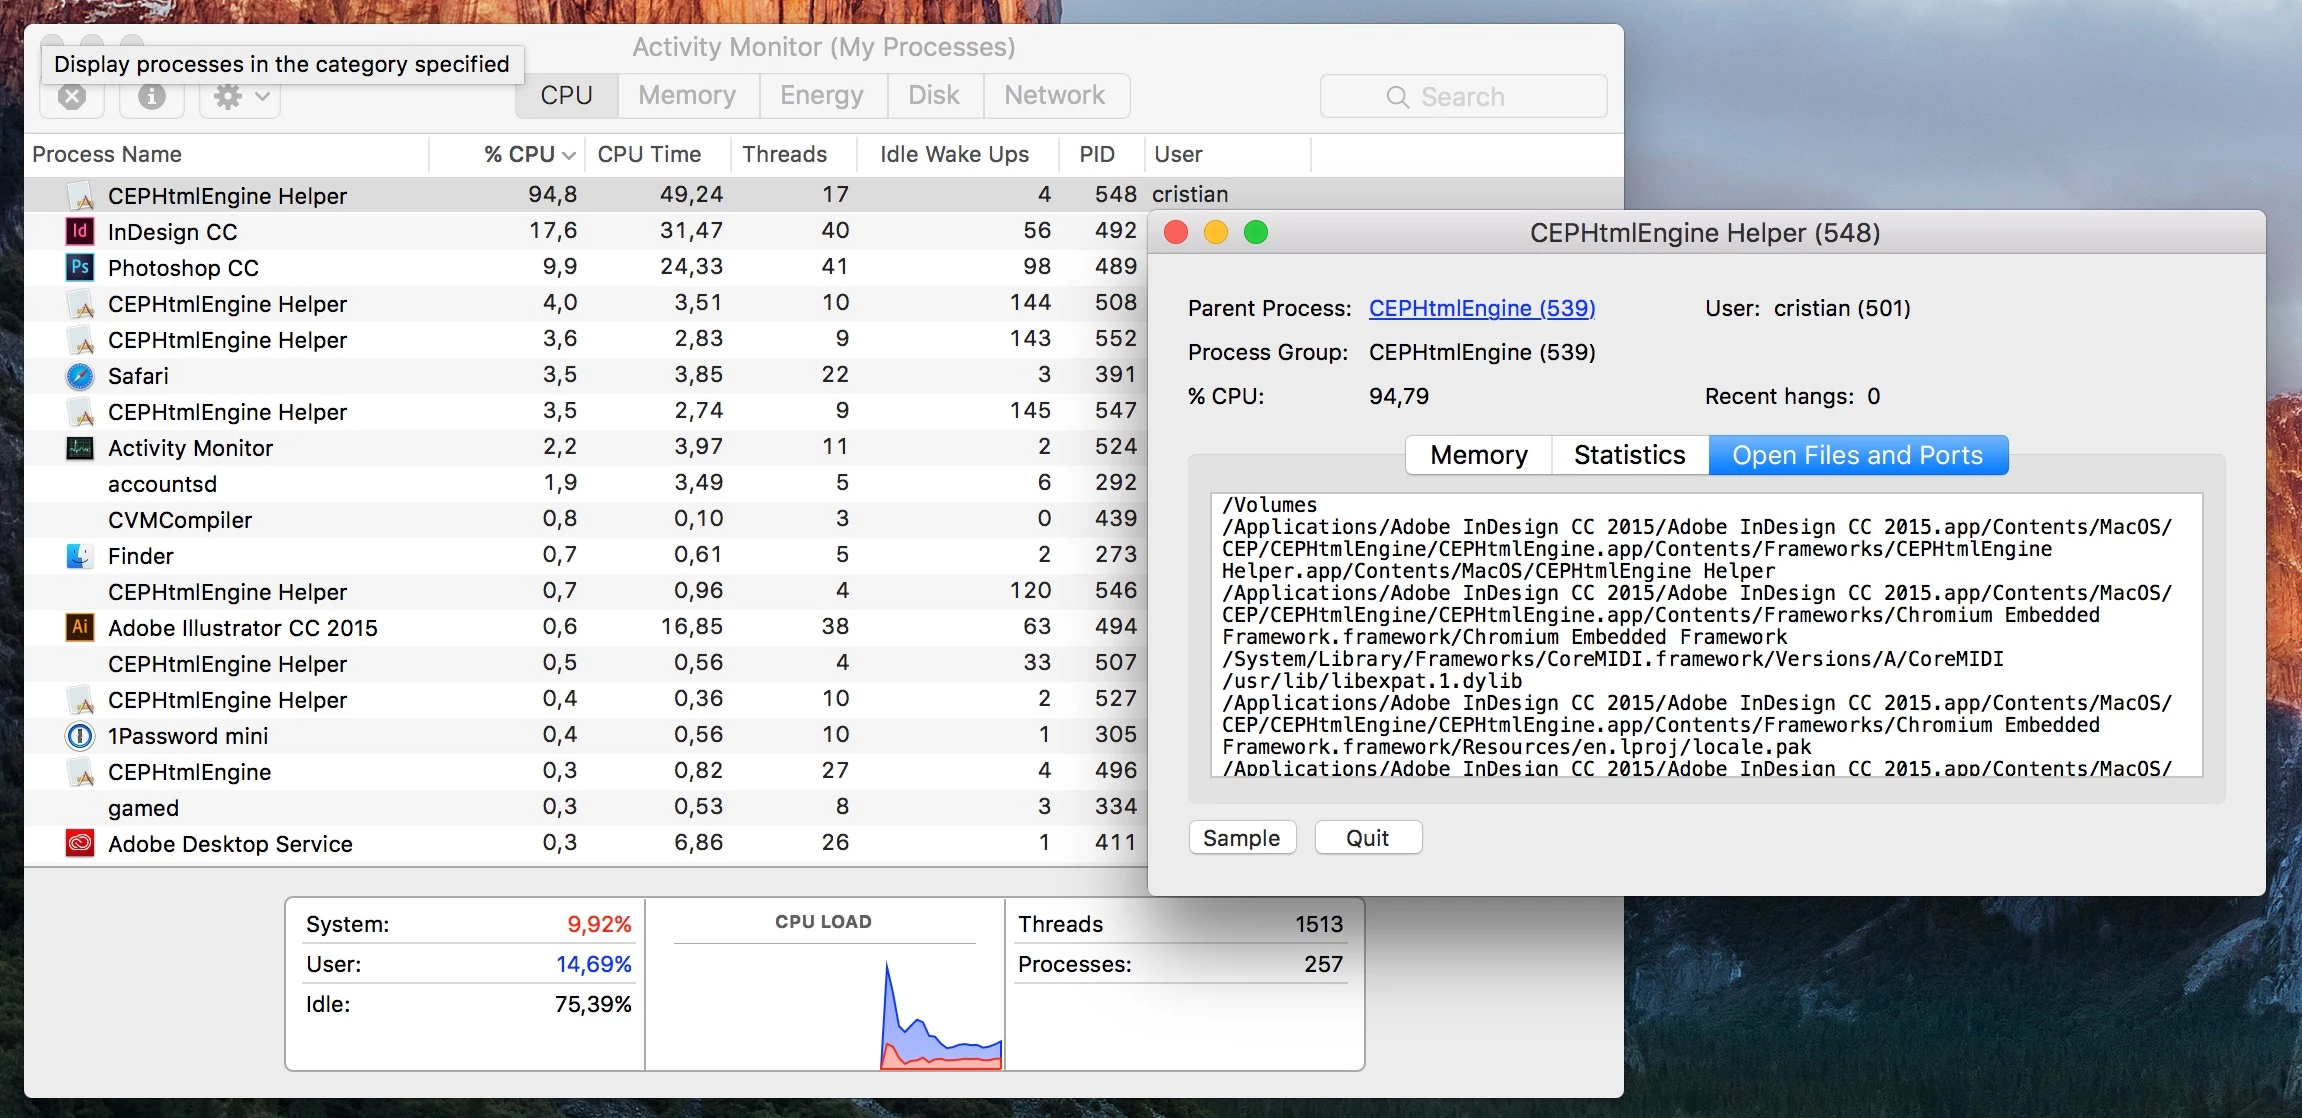This screenshot has height=1118, width=2302.
Task: Click the InDesign CC process icon
Action: click(x=80, y=231)
